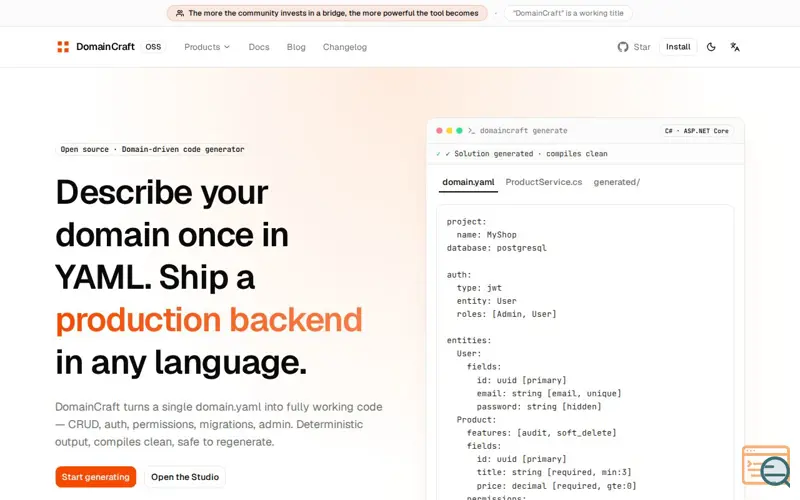Click the community bridge announcement banner
The image size is (800, 500).
point(327,13)
